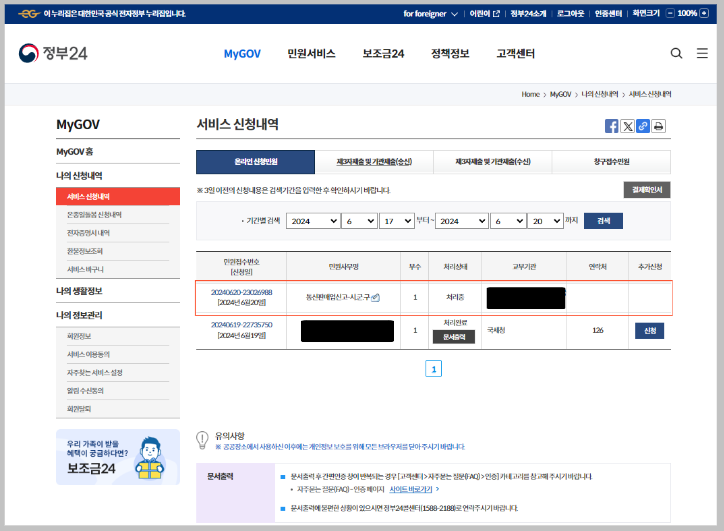Open 민원서비스 top menu
Viewport: 724px width, 531px height.
tap(311, 54)
